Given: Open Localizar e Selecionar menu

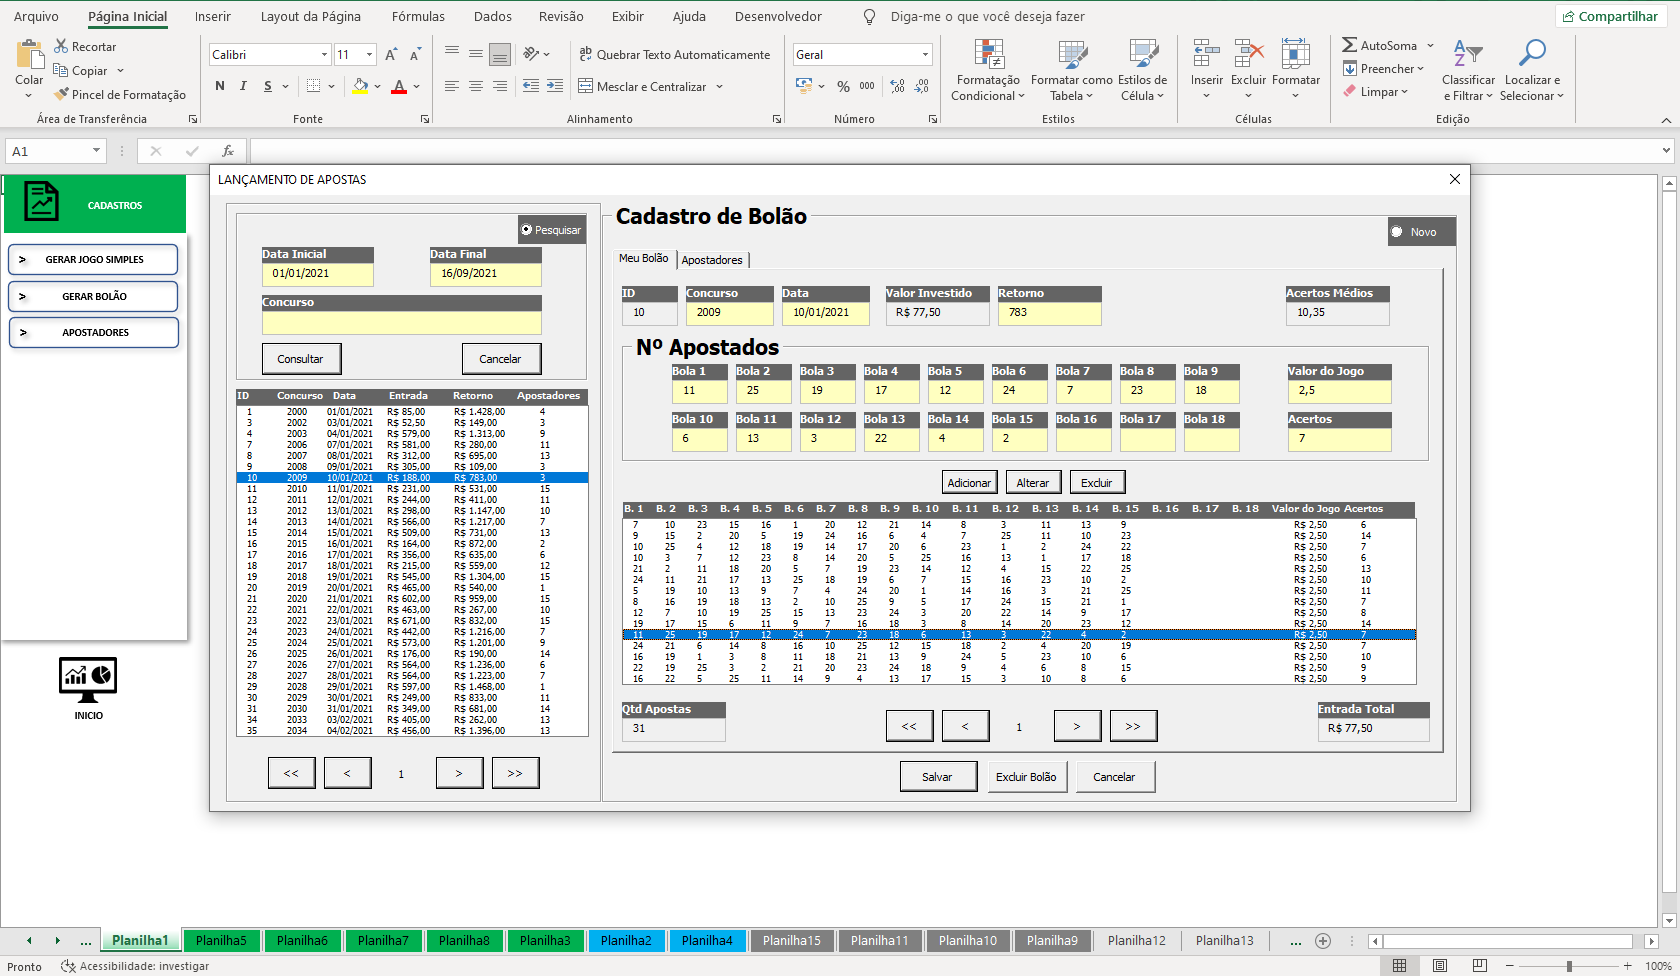Looking at the screenshot, I should pos(1531,70).
